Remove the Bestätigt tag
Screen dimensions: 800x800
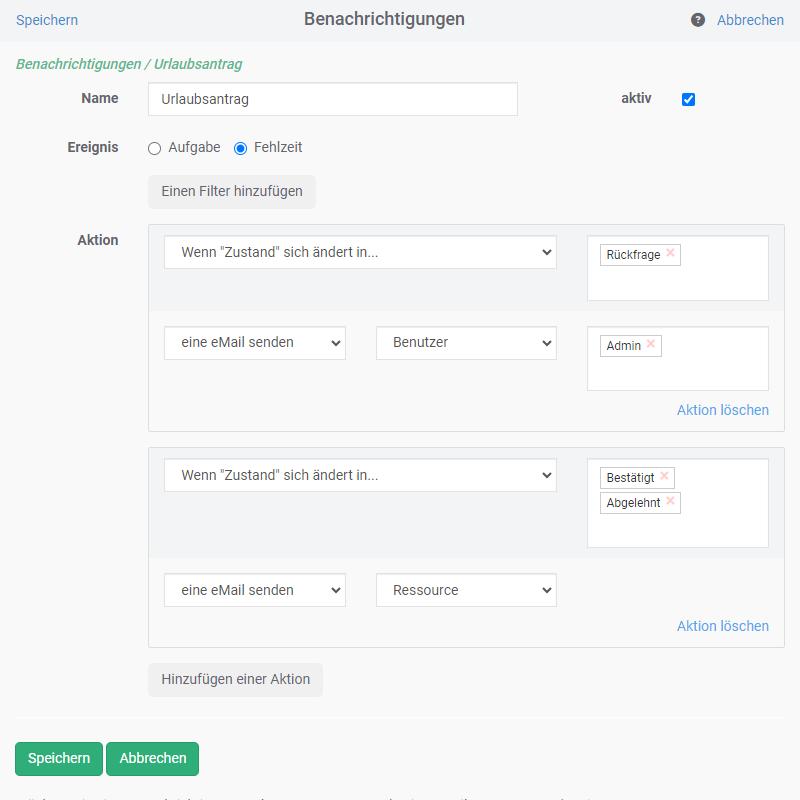[664, 477]
